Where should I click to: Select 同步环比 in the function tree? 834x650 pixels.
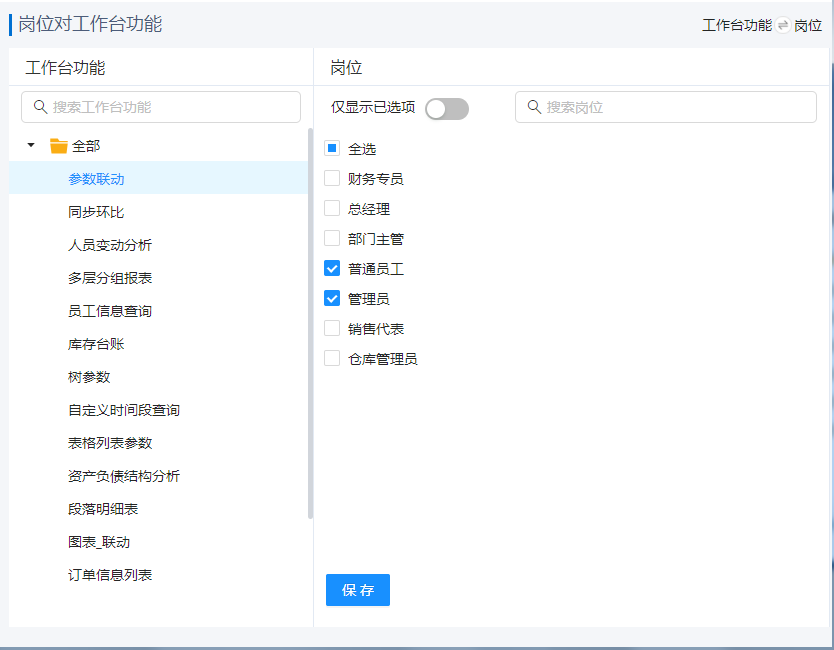pos(96,212)
